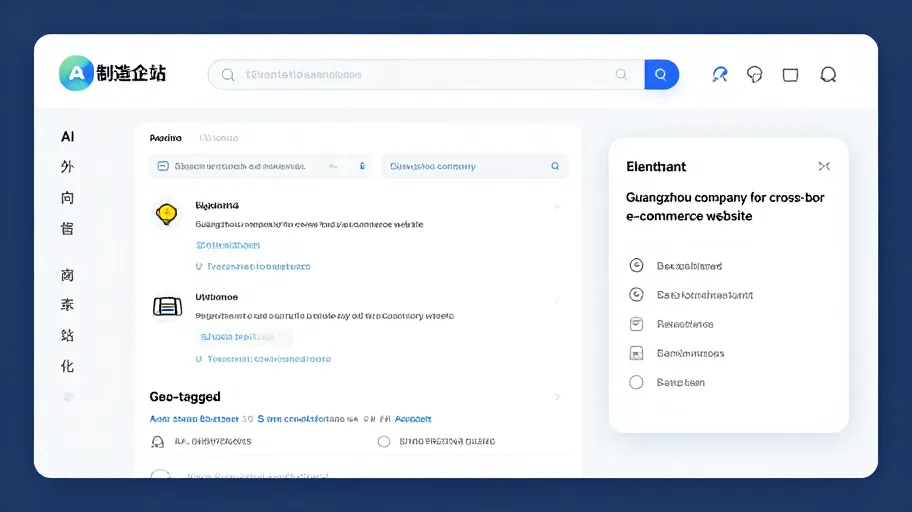Select the empty radio circle in Elenthant panel
The height and width of the screenshot is (512, 912).
(636, 382)
